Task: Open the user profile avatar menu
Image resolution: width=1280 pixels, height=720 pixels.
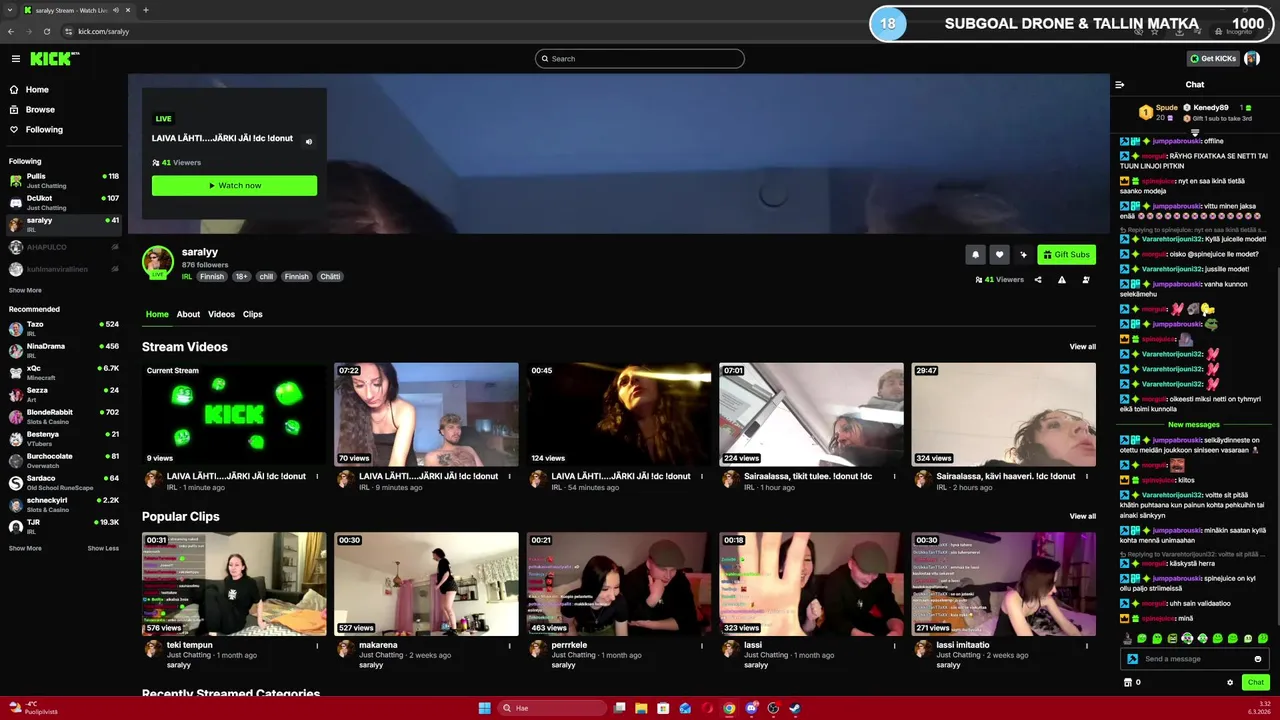Action: tap(1252, 59)
